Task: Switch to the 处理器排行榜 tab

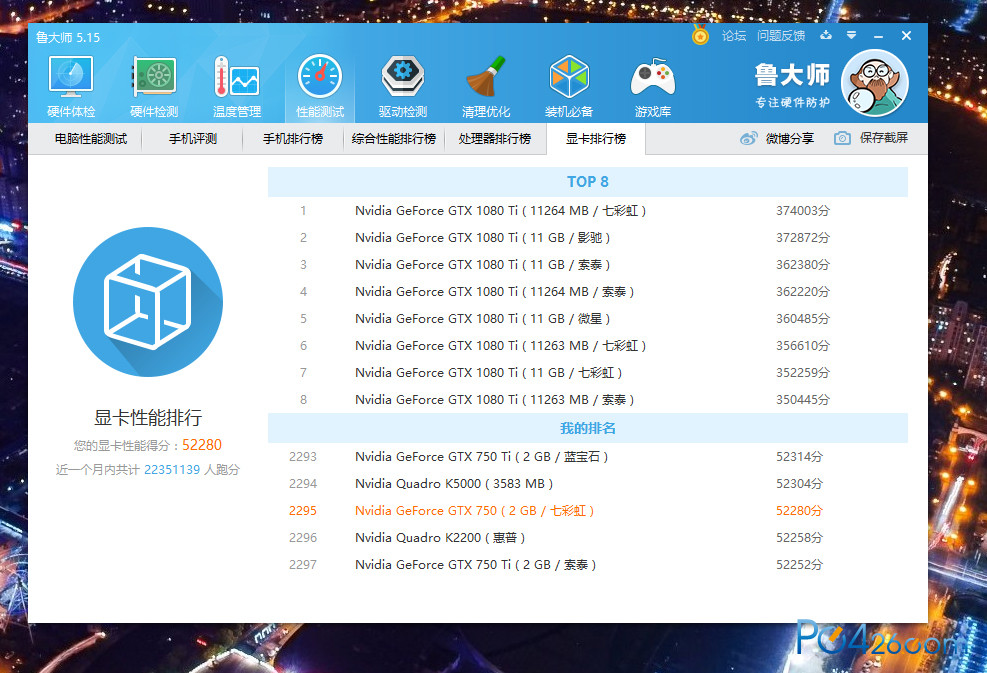Action: [x=495, y=139]
